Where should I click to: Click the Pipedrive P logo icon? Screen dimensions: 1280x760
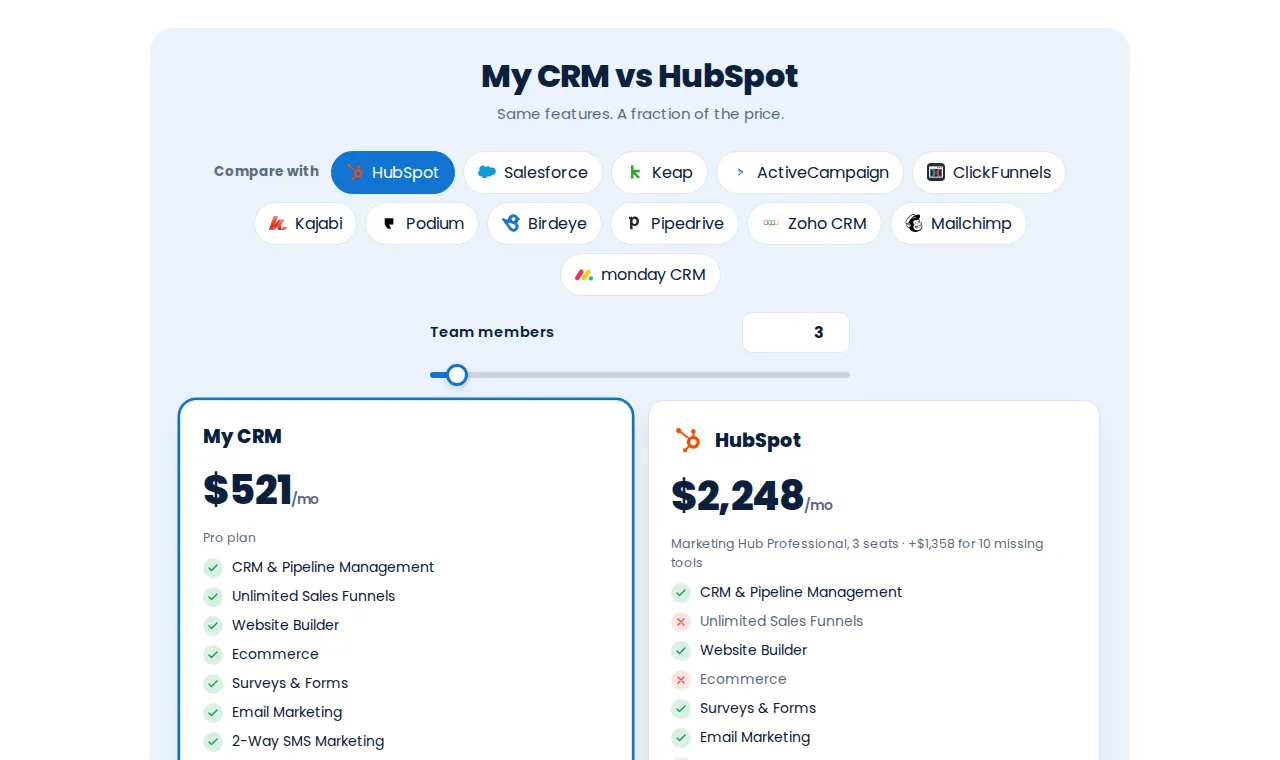(634, 223)
